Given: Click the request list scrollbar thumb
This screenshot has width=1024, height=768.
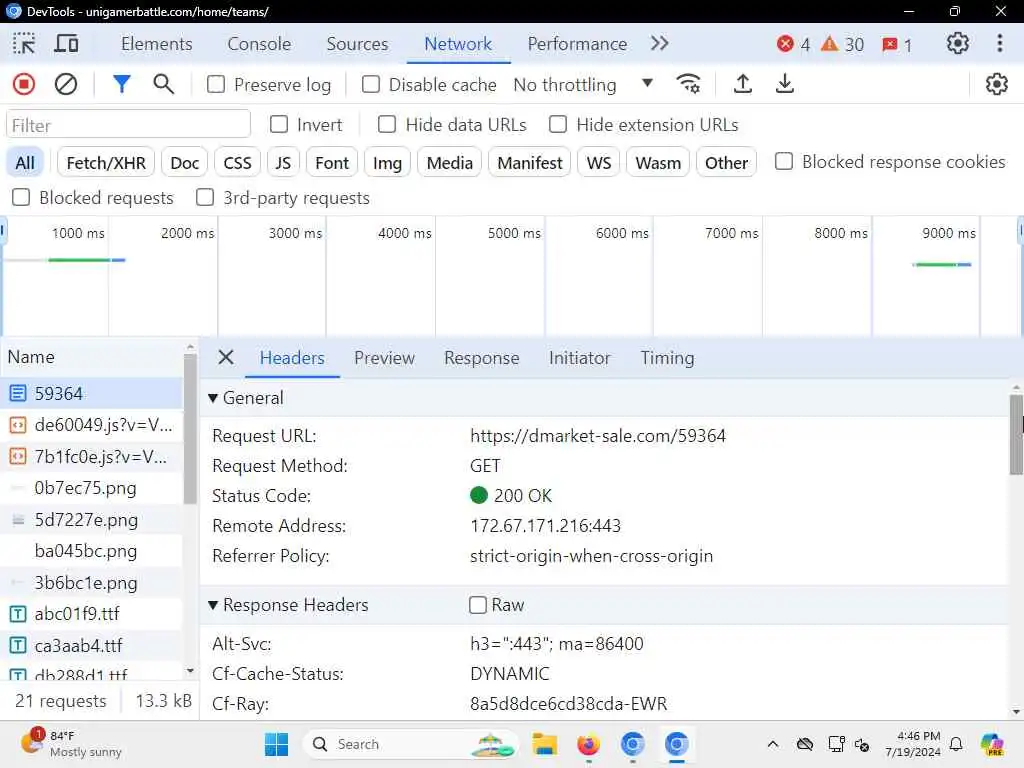Looking at the screenshot, I should point(190,428).
